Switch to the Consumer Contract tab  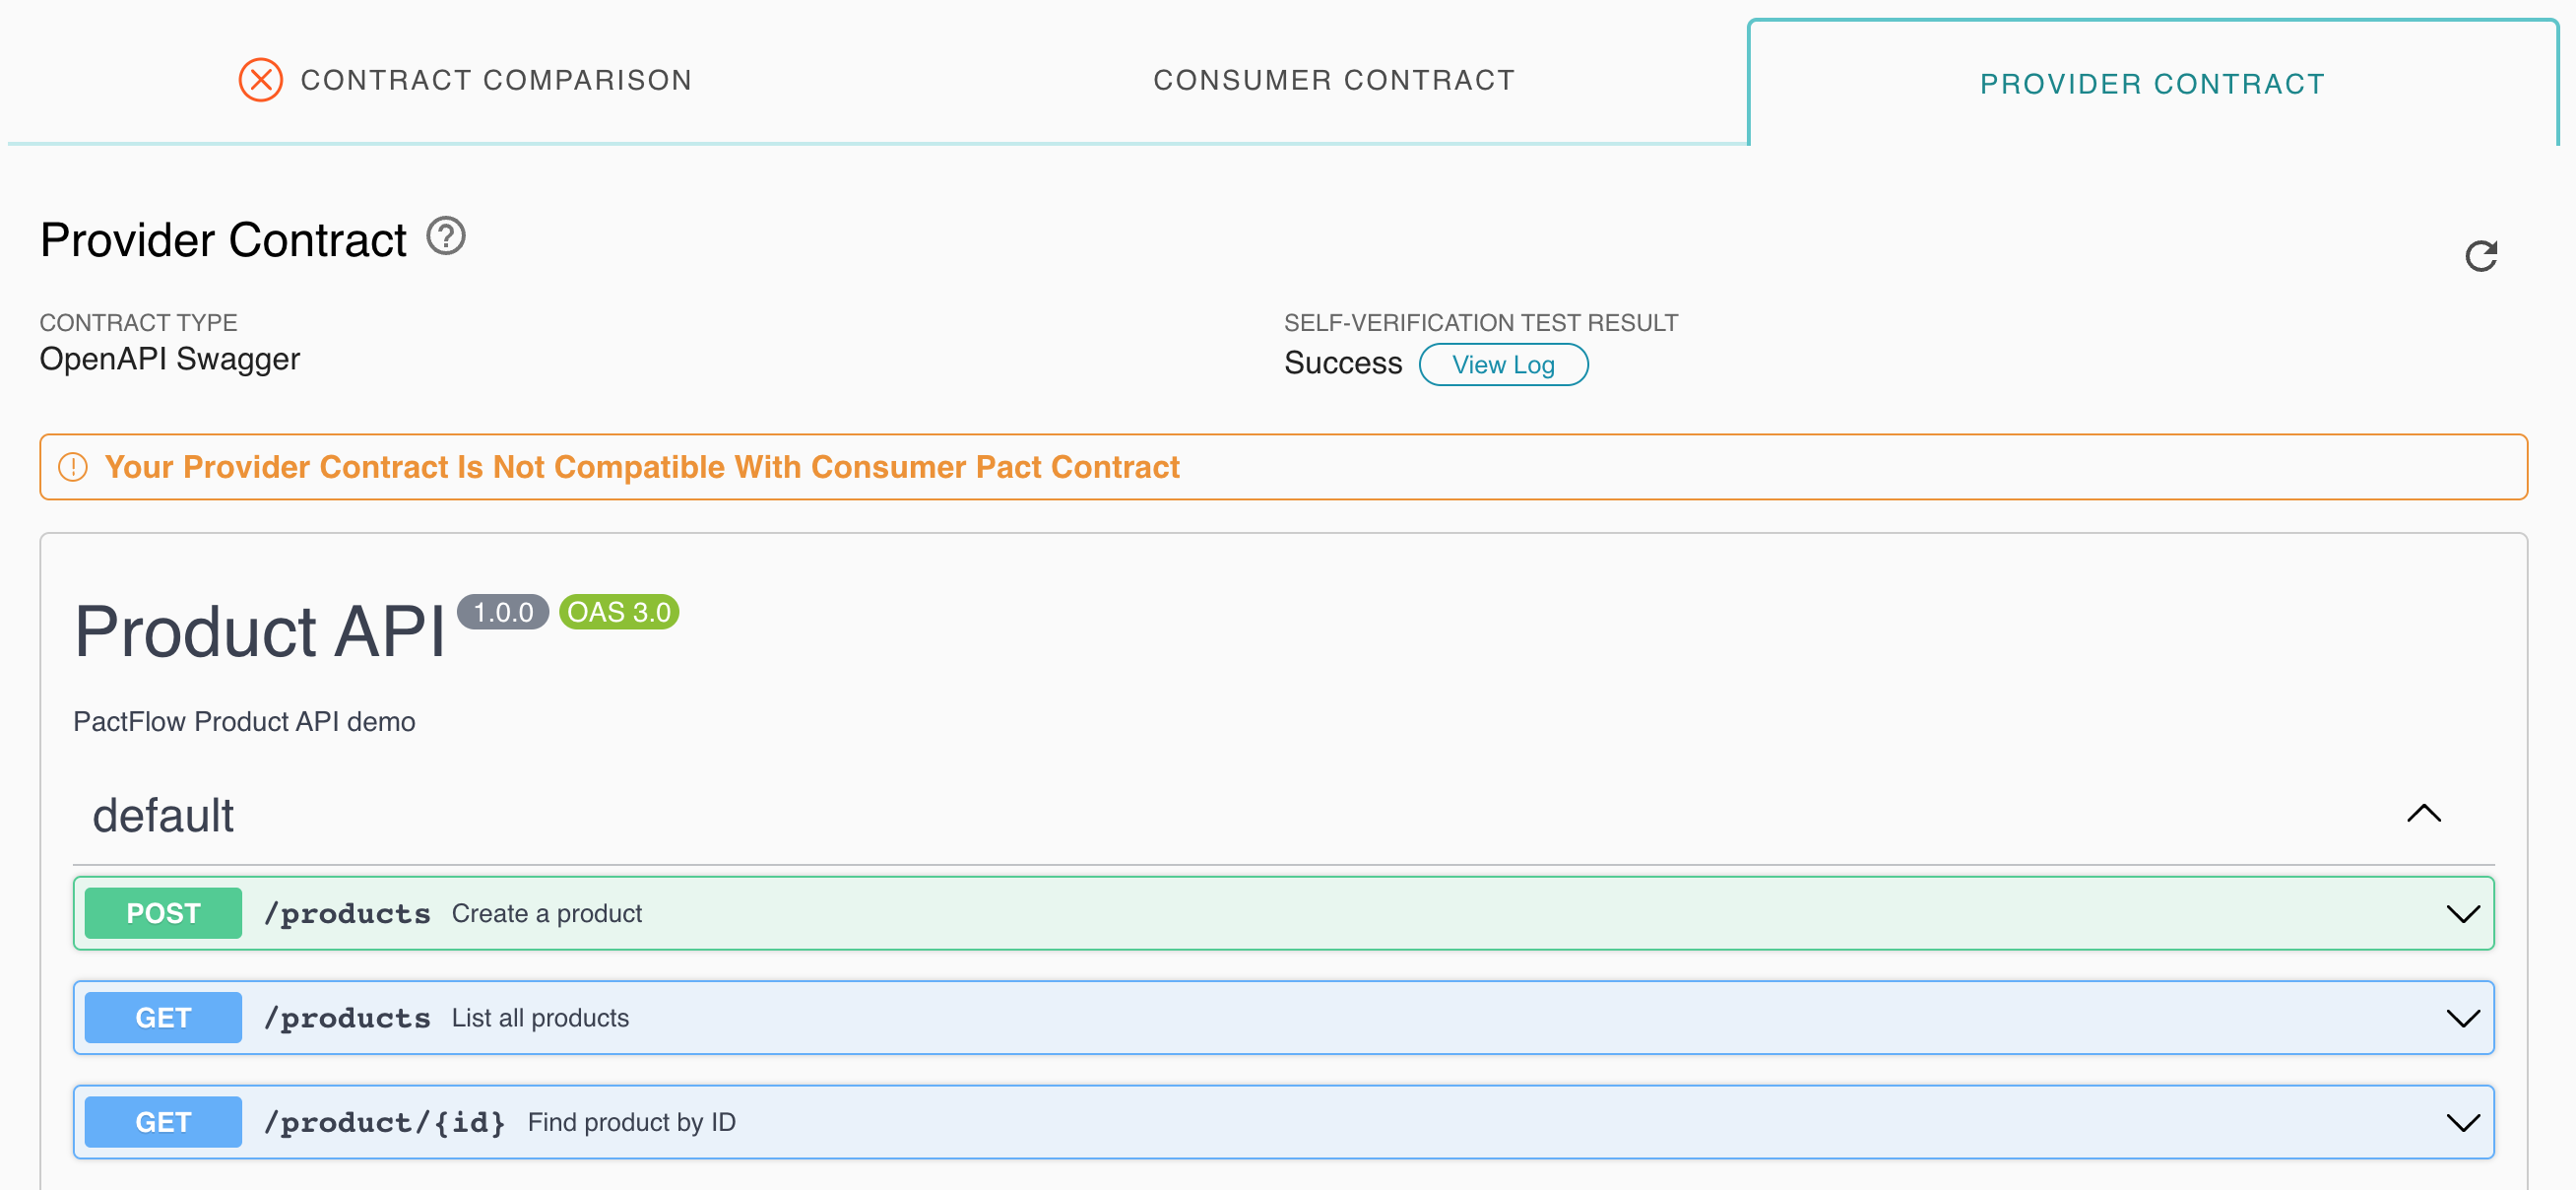point(1334,79)
